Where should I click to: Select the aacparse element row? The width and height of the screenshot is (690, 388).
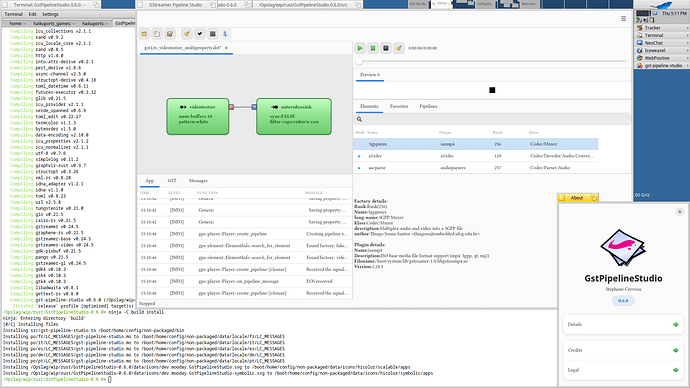coord(476,168)
